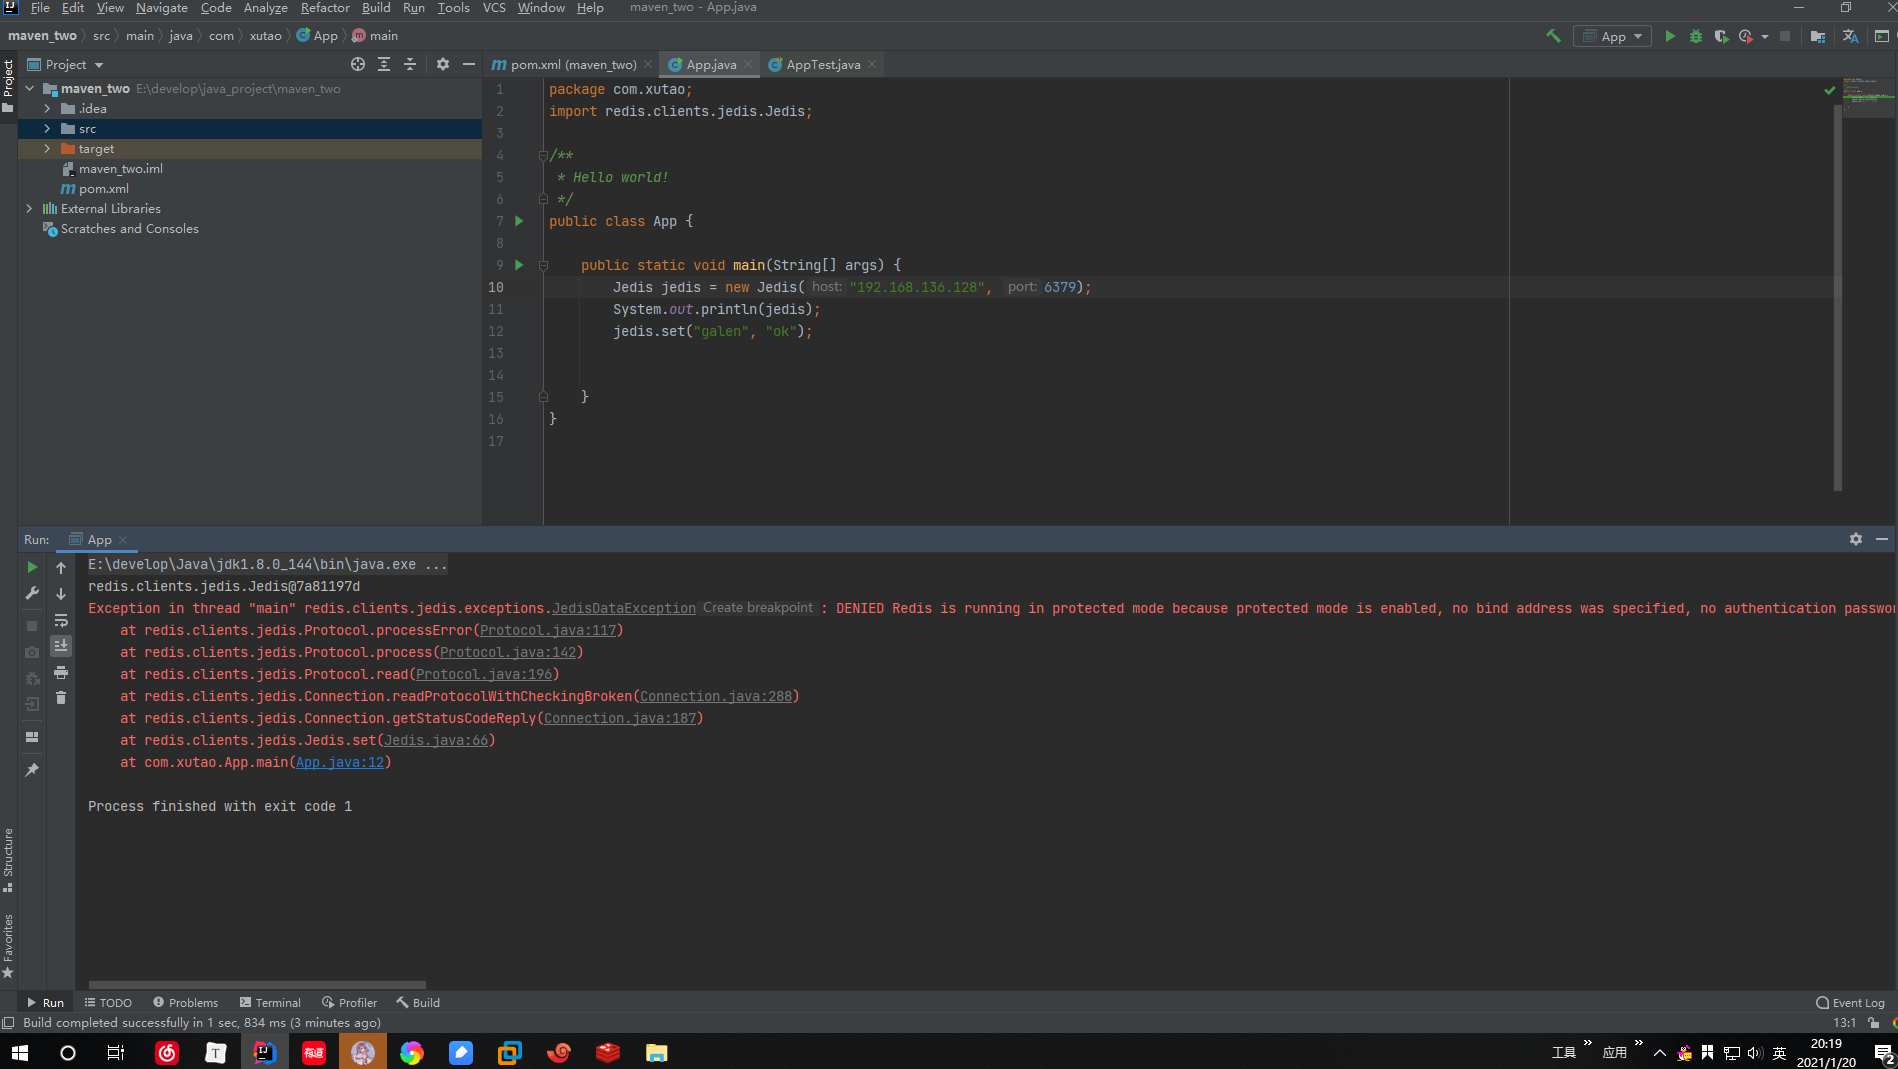Switch to the AppTest.java editor tab
The width and height of the screenshot is (1898, 1069).
(x=822, y=65)
